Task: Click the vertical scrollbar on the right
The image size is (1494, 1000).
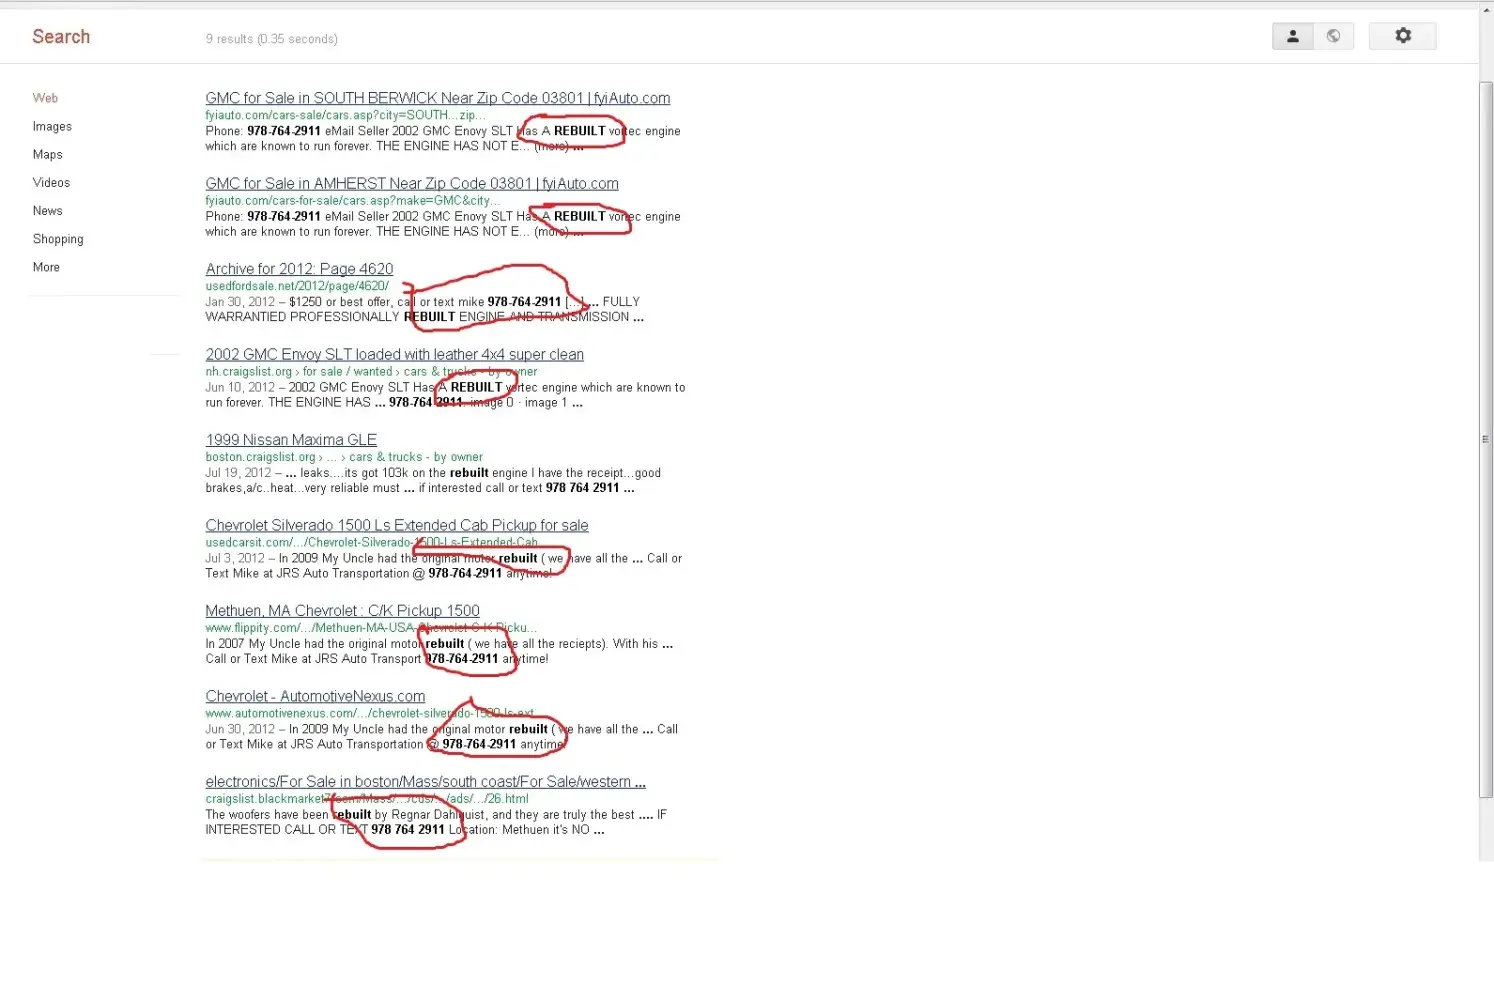Action: pos(1485,440)
